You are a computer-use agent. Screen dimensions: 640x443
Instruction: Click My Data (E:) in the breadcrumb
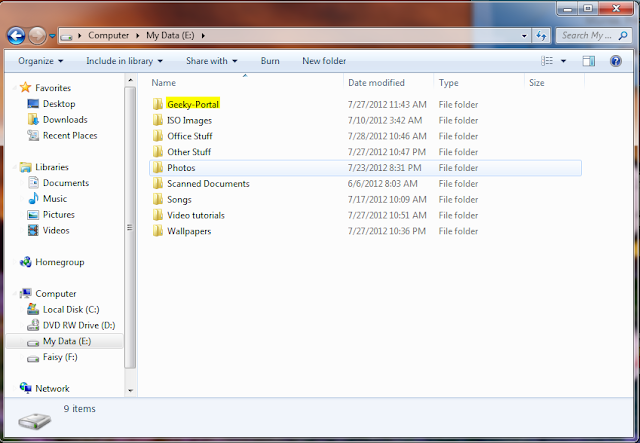[170, 36]
